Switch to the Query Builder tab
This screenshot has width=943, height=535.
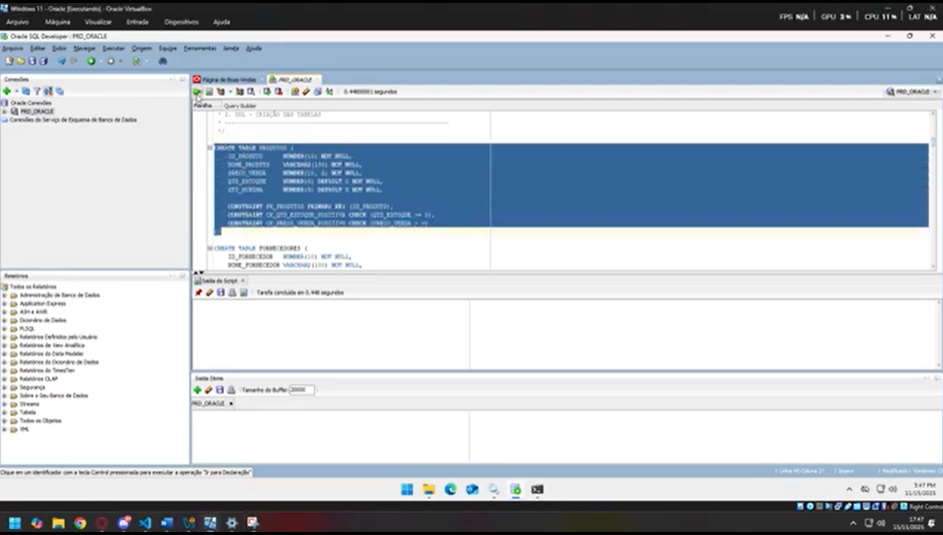pos(240,105)
